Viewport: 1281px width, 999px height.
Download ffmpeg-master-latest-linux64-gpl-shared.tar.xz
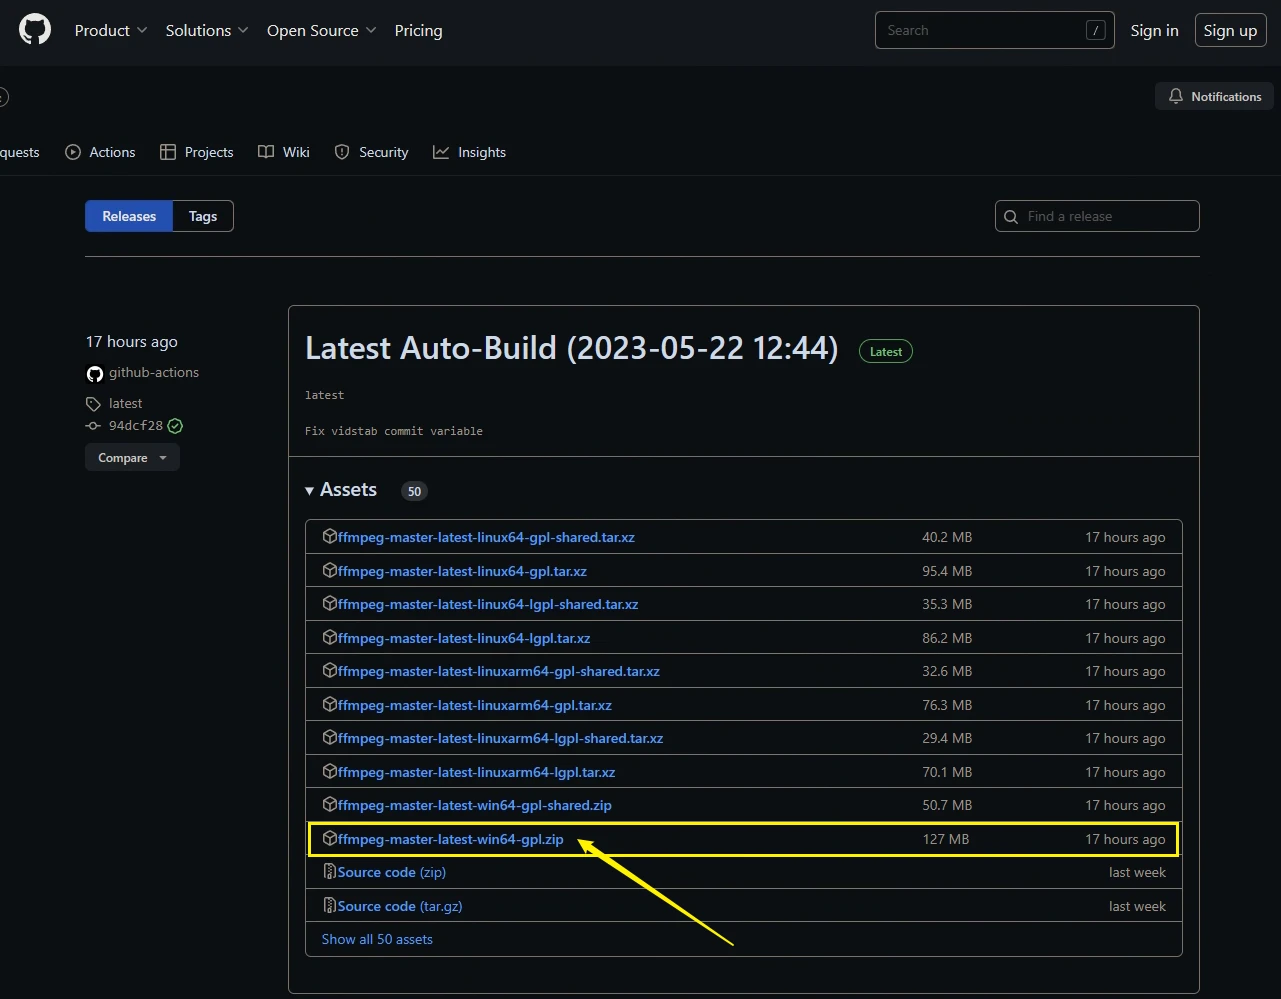486,537
